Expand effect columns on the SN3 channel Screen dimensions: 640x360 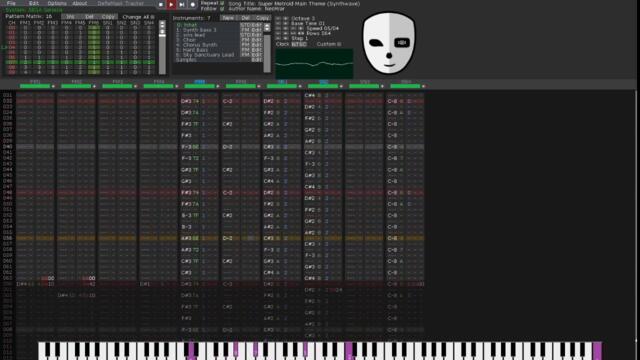point(382,87)
